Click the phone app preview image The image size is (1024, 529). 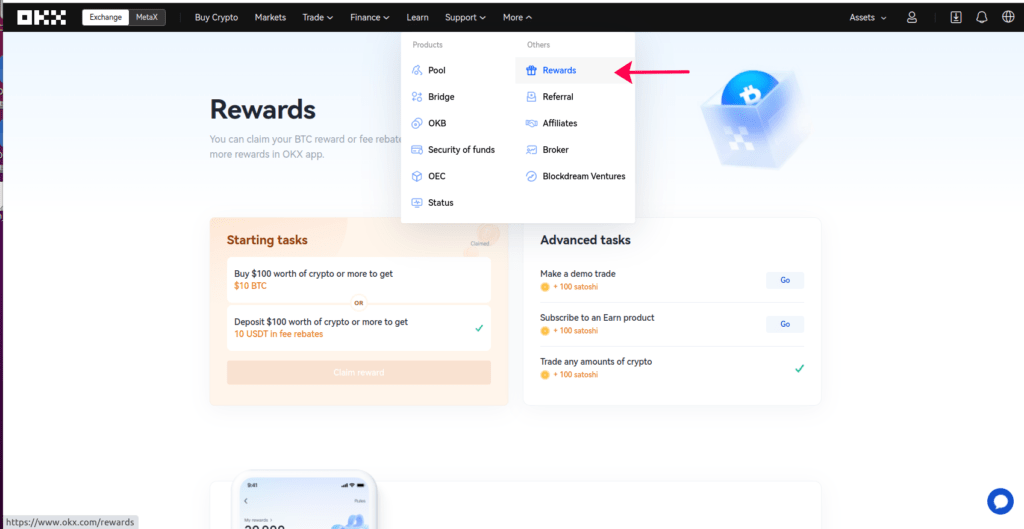[304, 500]
